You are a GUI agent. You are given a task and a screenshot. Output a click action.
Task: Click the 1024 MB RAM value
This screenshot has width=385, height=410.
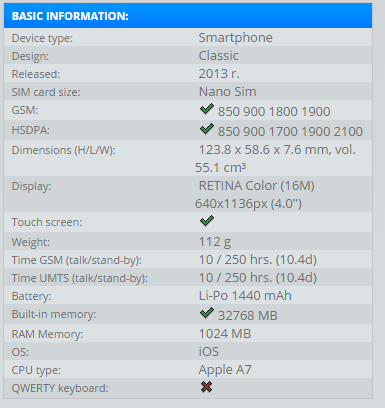pyautogui.click(x=225, y=334)
